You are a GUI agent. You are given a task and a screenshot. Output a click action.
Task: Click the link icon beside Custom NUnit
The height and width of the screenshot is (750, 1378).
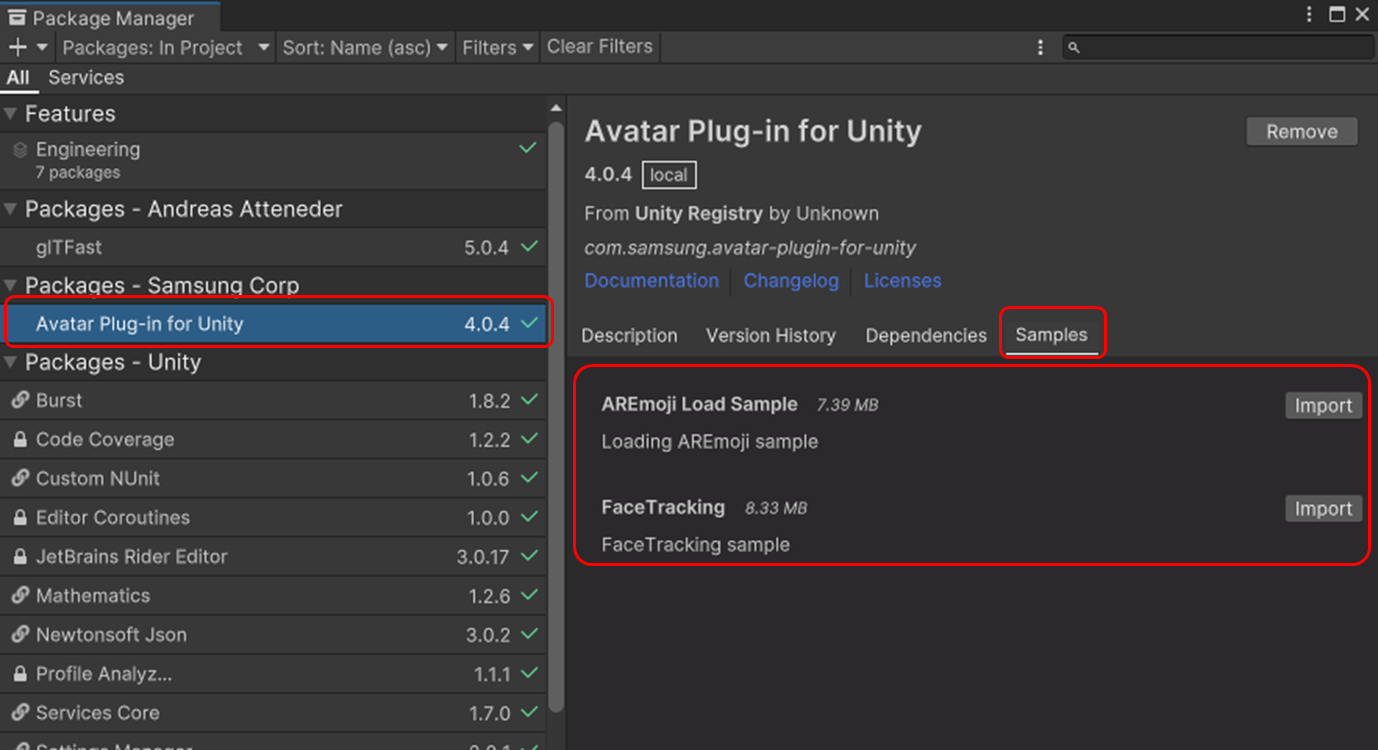22,478
